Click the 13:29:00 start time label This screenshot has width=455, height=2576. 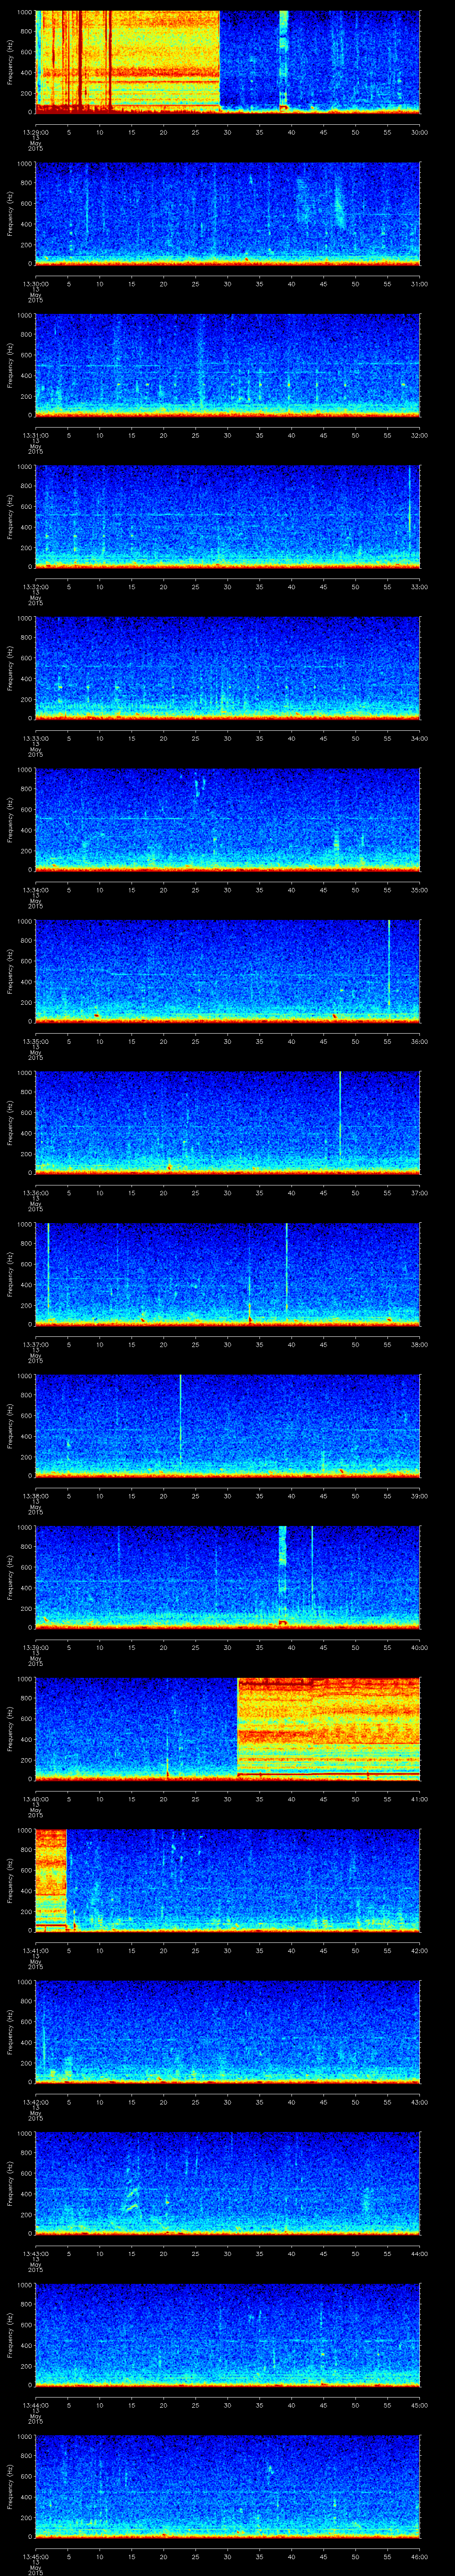click(x=35, y=132)
